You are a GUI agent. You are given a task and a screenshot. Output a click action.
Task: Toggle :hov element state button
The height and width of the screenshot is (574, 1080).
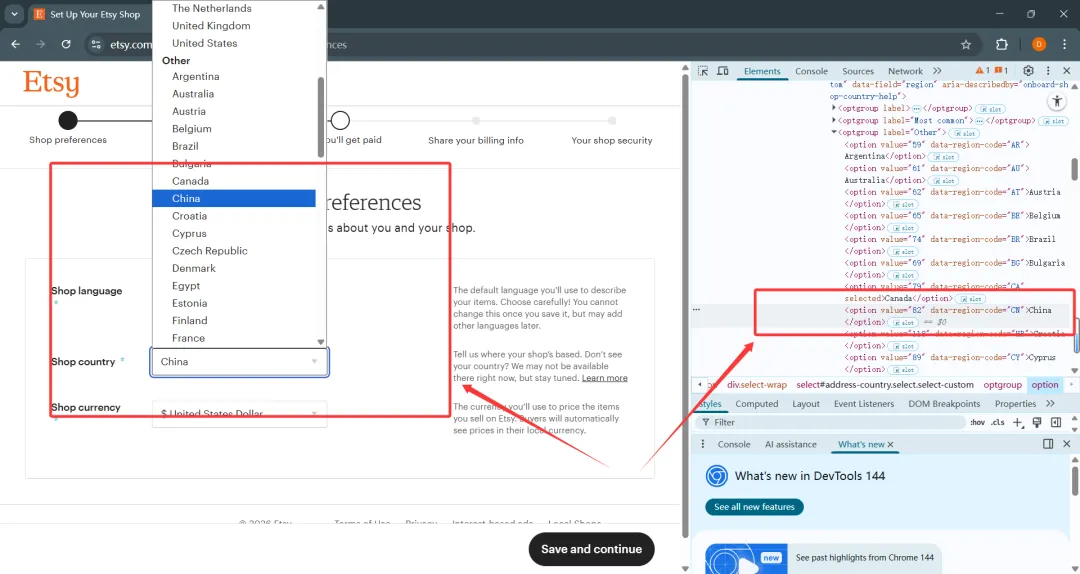pos(977,422)
